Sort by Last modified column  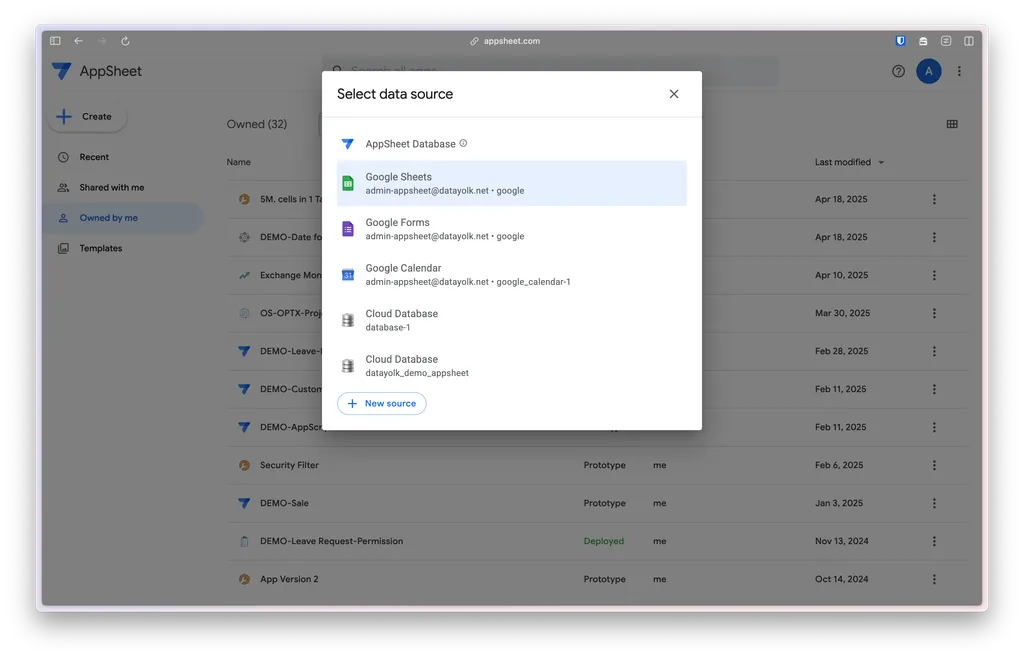point(849,162)
